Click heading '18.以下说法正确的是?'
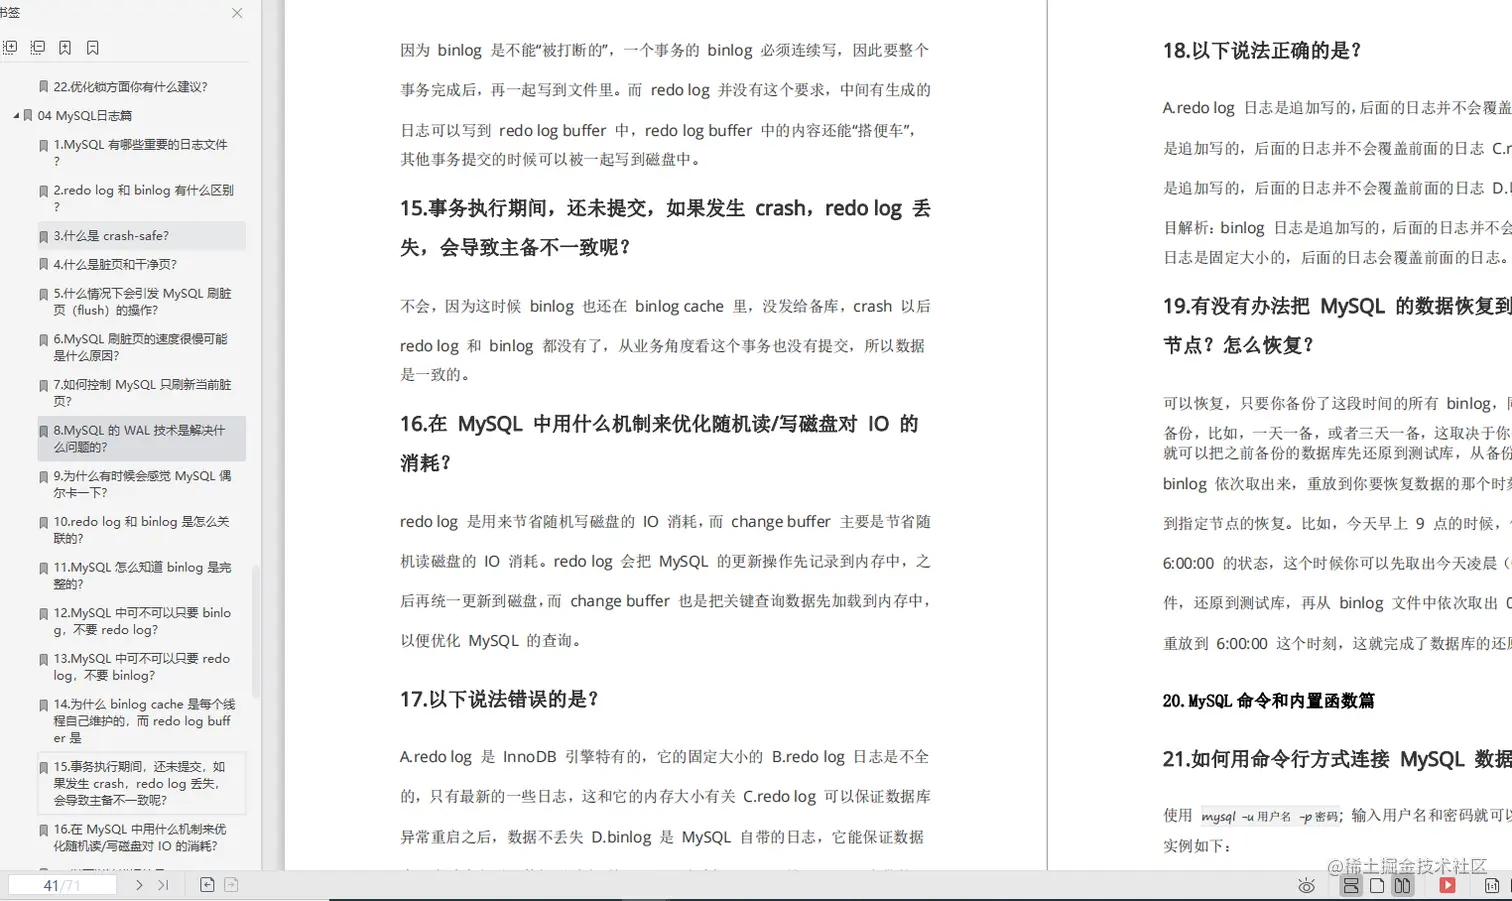 1262,50
